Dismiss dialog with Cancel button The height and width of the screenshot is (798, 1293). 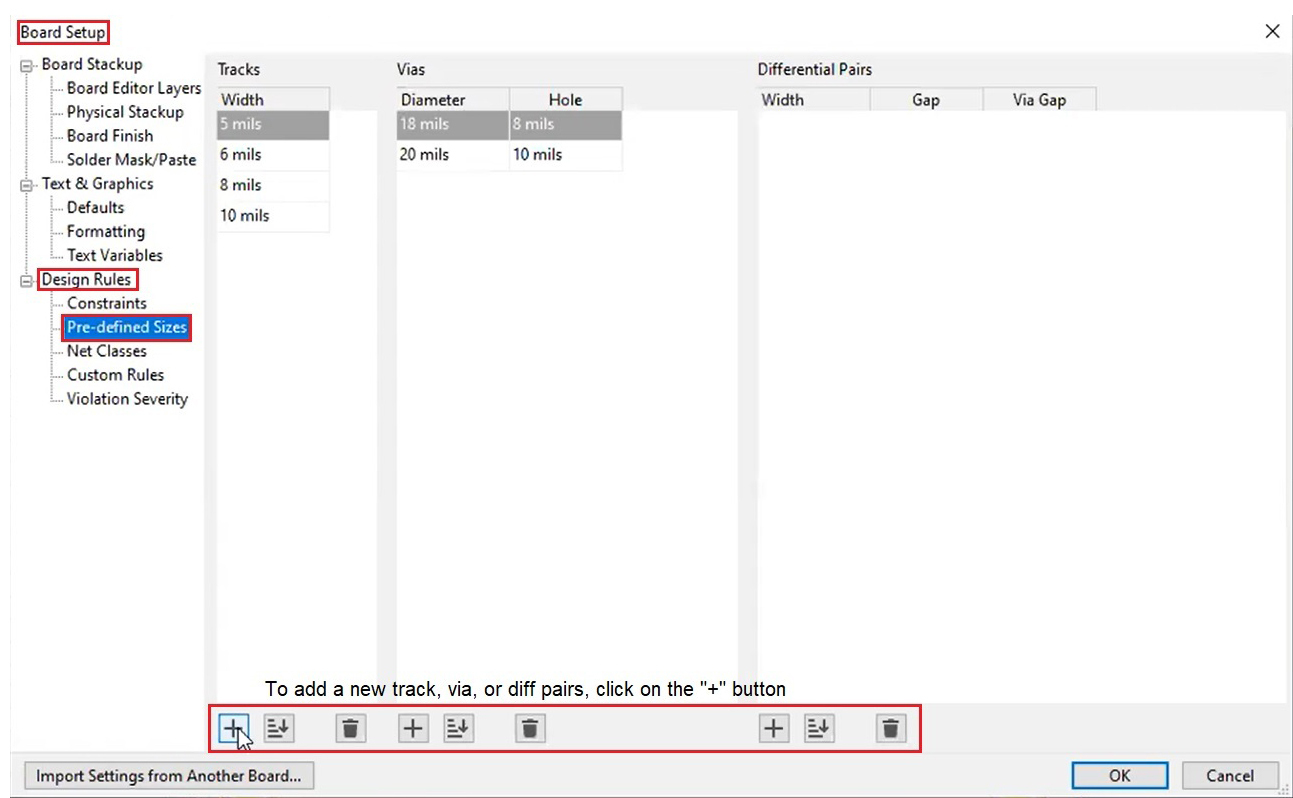(1230, 776)
